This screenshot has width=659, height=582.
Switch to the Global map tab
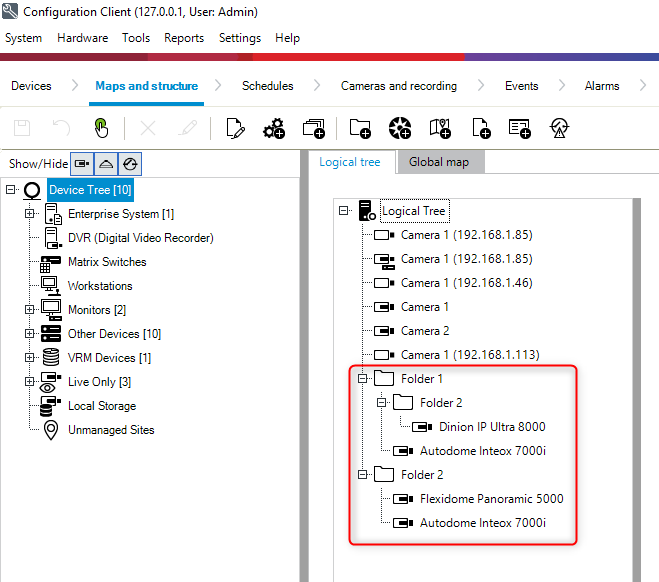point(438,162)
